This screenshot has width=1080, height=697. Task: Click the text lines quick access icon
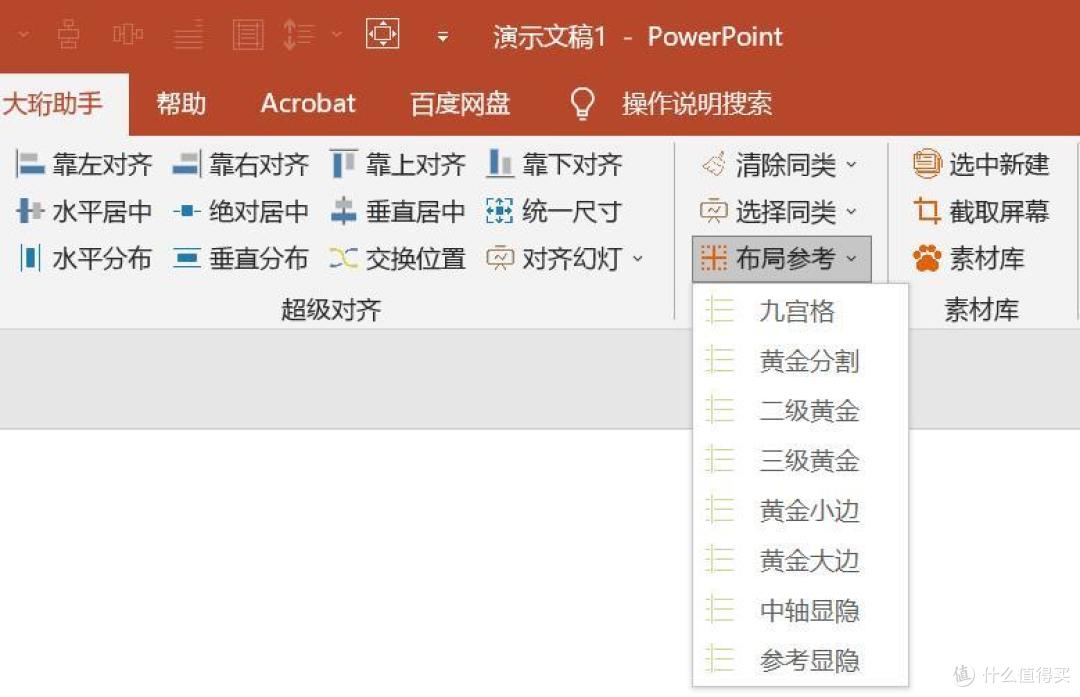point(188,34)
